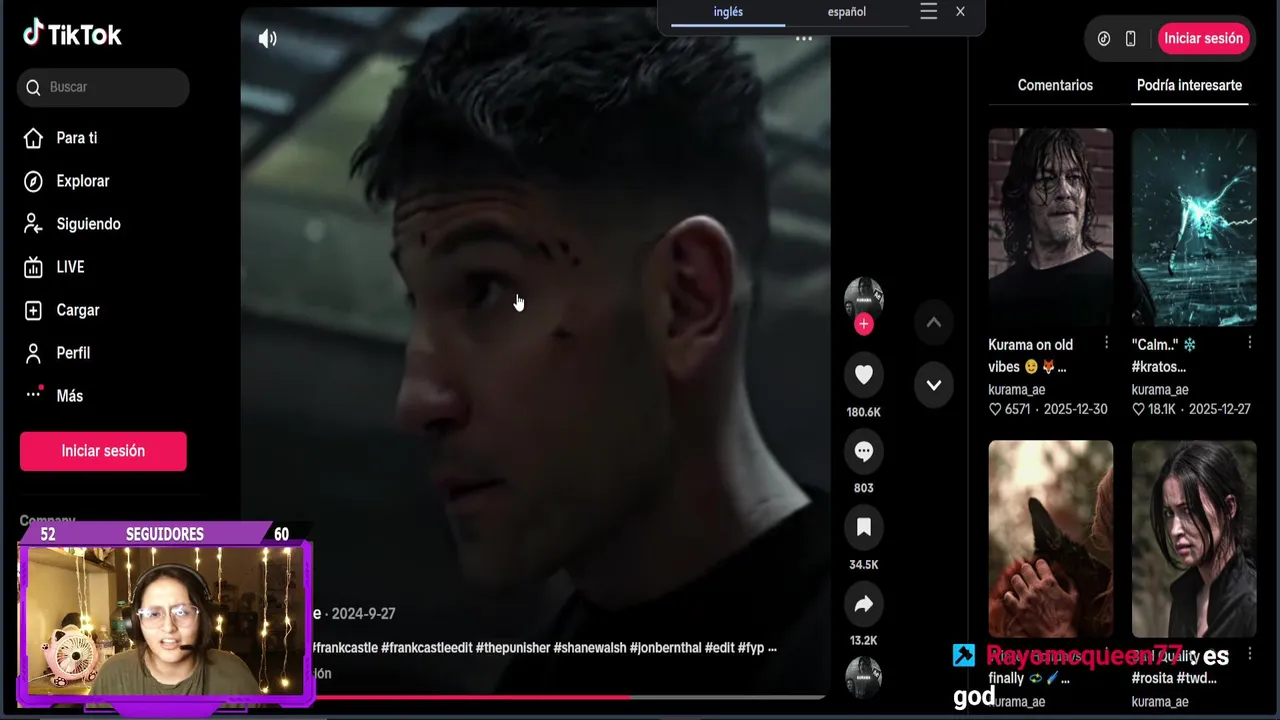Image resolution: width=1280 pixels, height=720 pixels.
Task: Select inglés in translation bar
Action: tap(728, 12)
